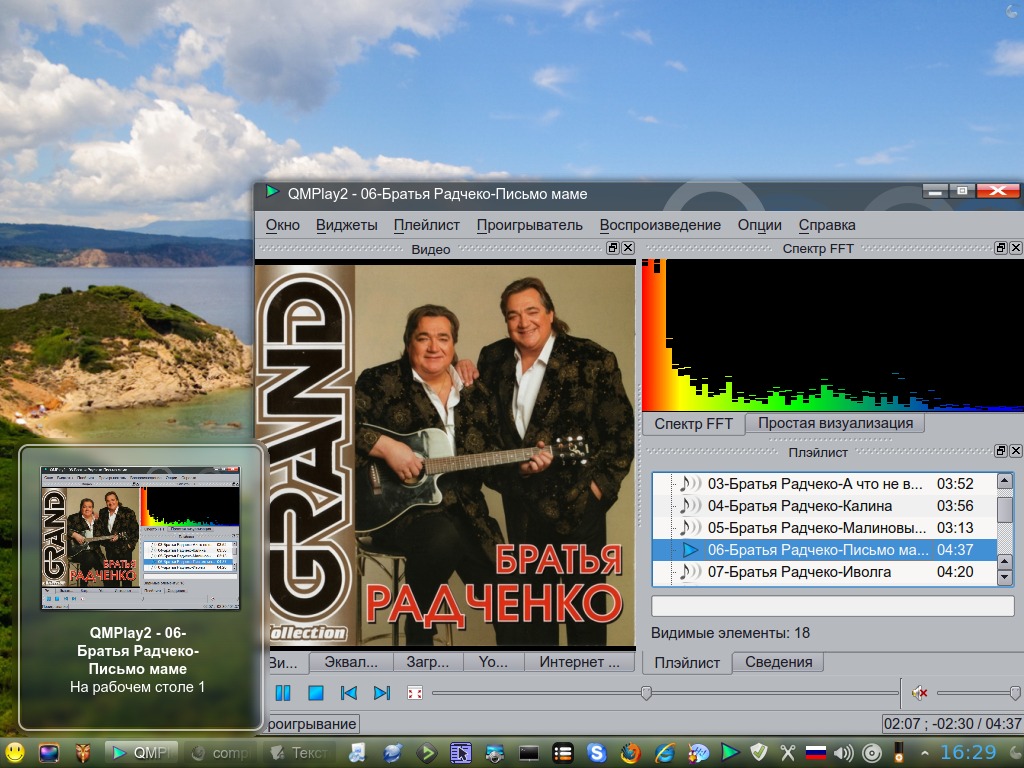Pause playback with the pause button

coord(283,693)
